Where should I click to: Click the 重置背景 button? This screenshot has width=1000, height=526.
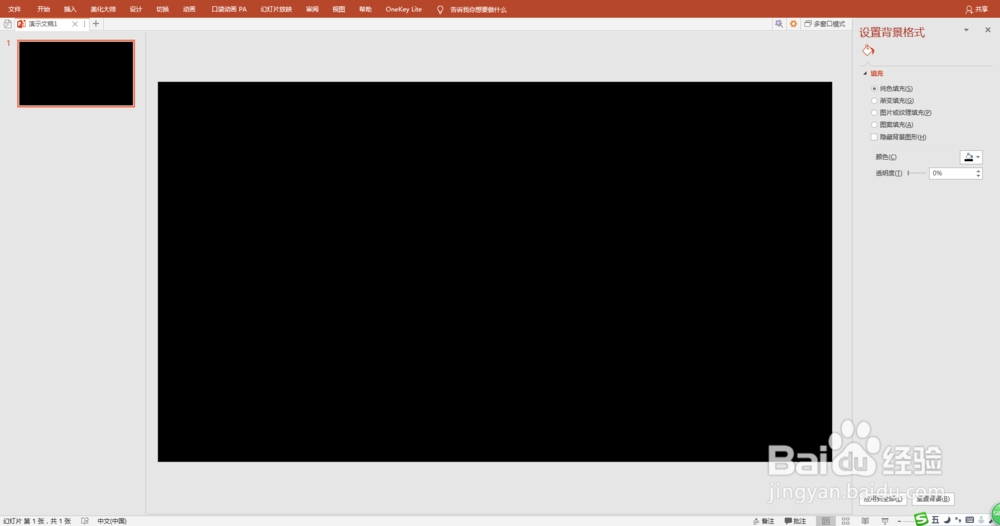tap(932, 499)
